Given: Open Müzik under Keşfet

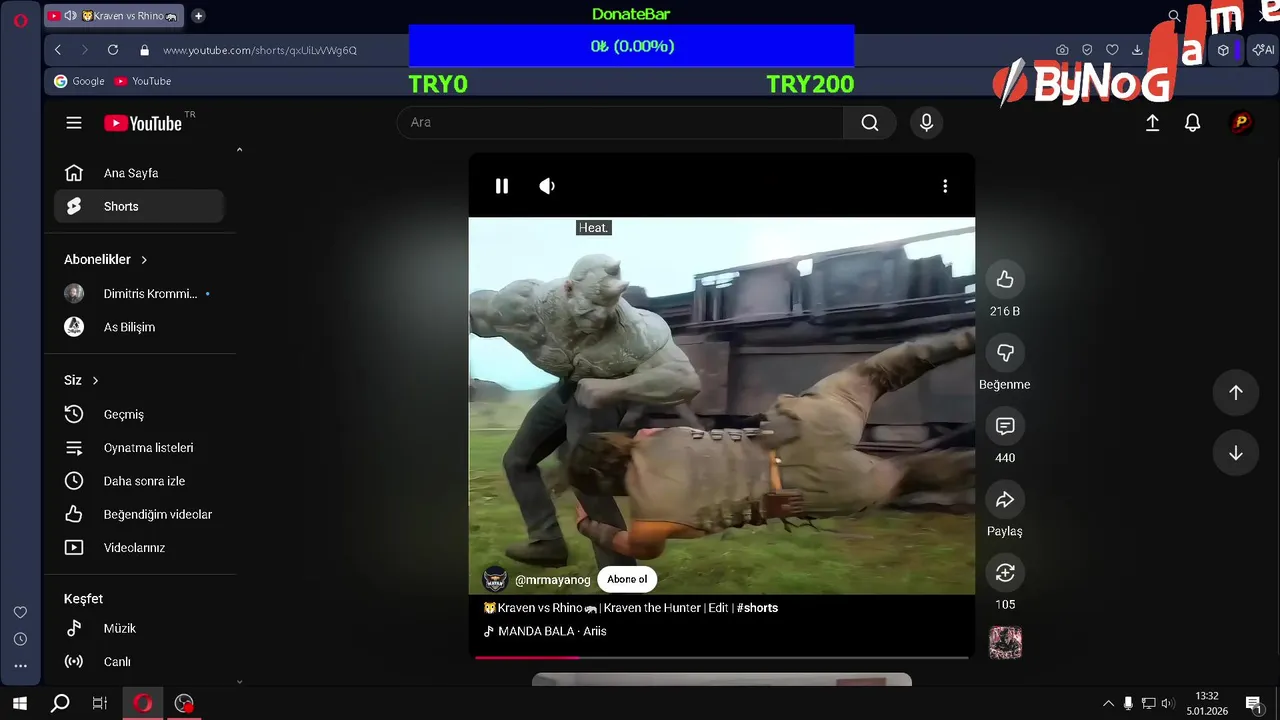Looking at the screenshot, I should click(x=139, y=628).
